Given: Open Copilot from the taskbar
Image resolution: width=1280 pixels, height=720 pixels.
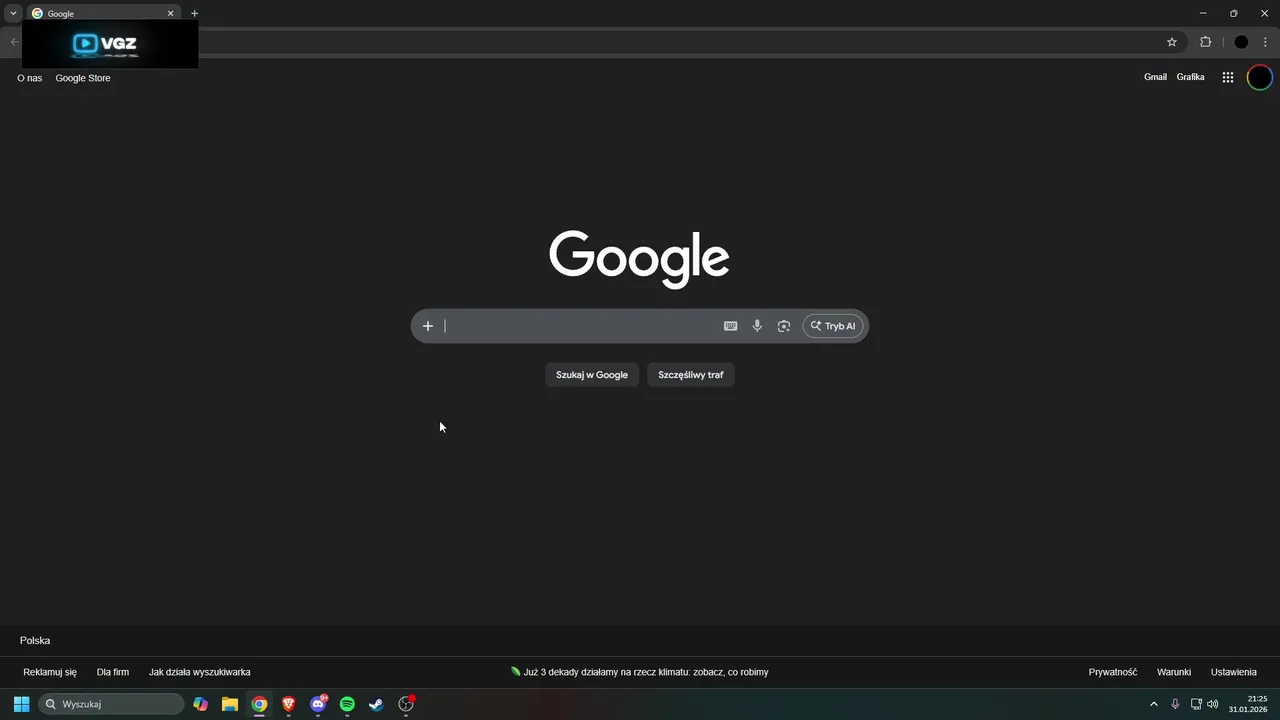Looking at the screenshot, I should (201, 704).
